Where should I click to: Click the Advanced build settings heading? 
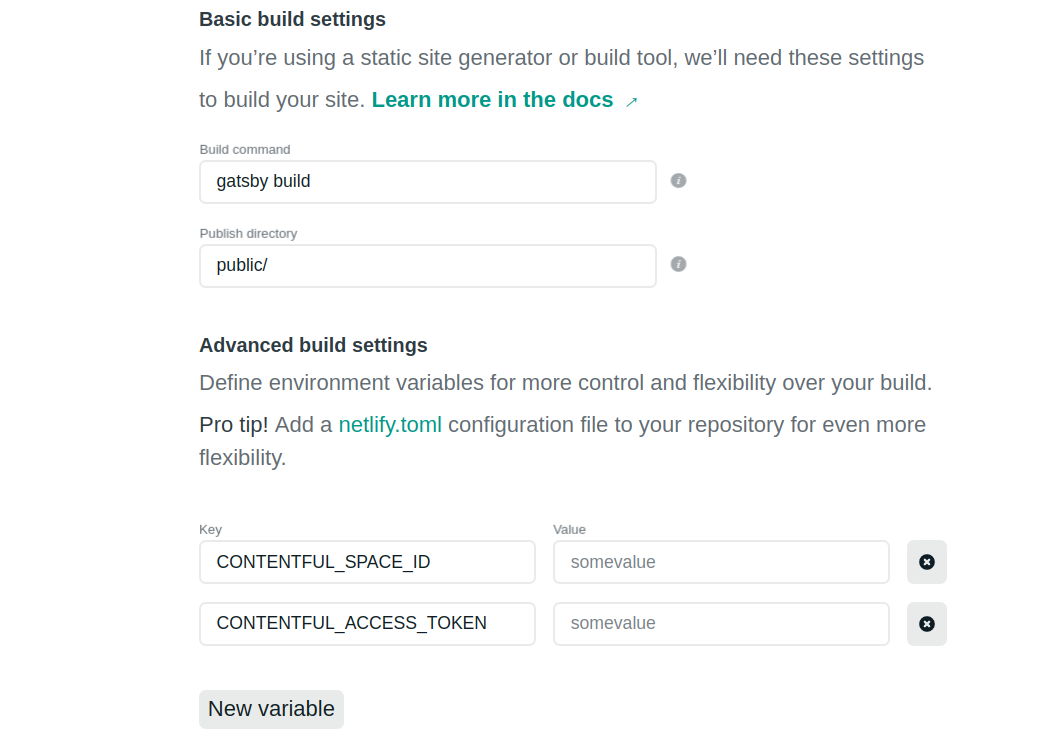313,345
